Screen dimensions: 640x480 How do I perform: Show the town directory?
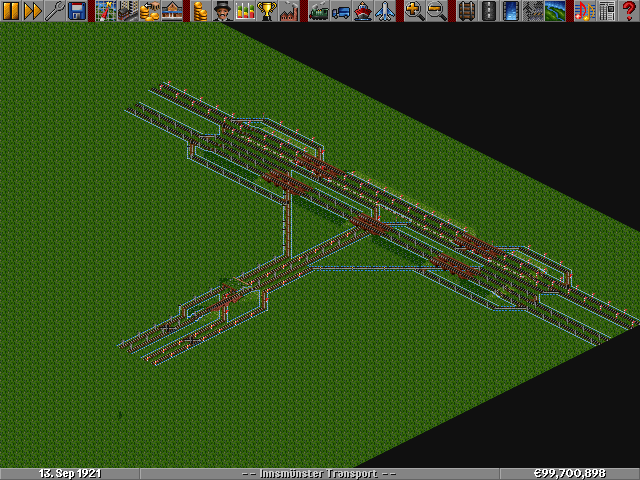coord(127,11)
